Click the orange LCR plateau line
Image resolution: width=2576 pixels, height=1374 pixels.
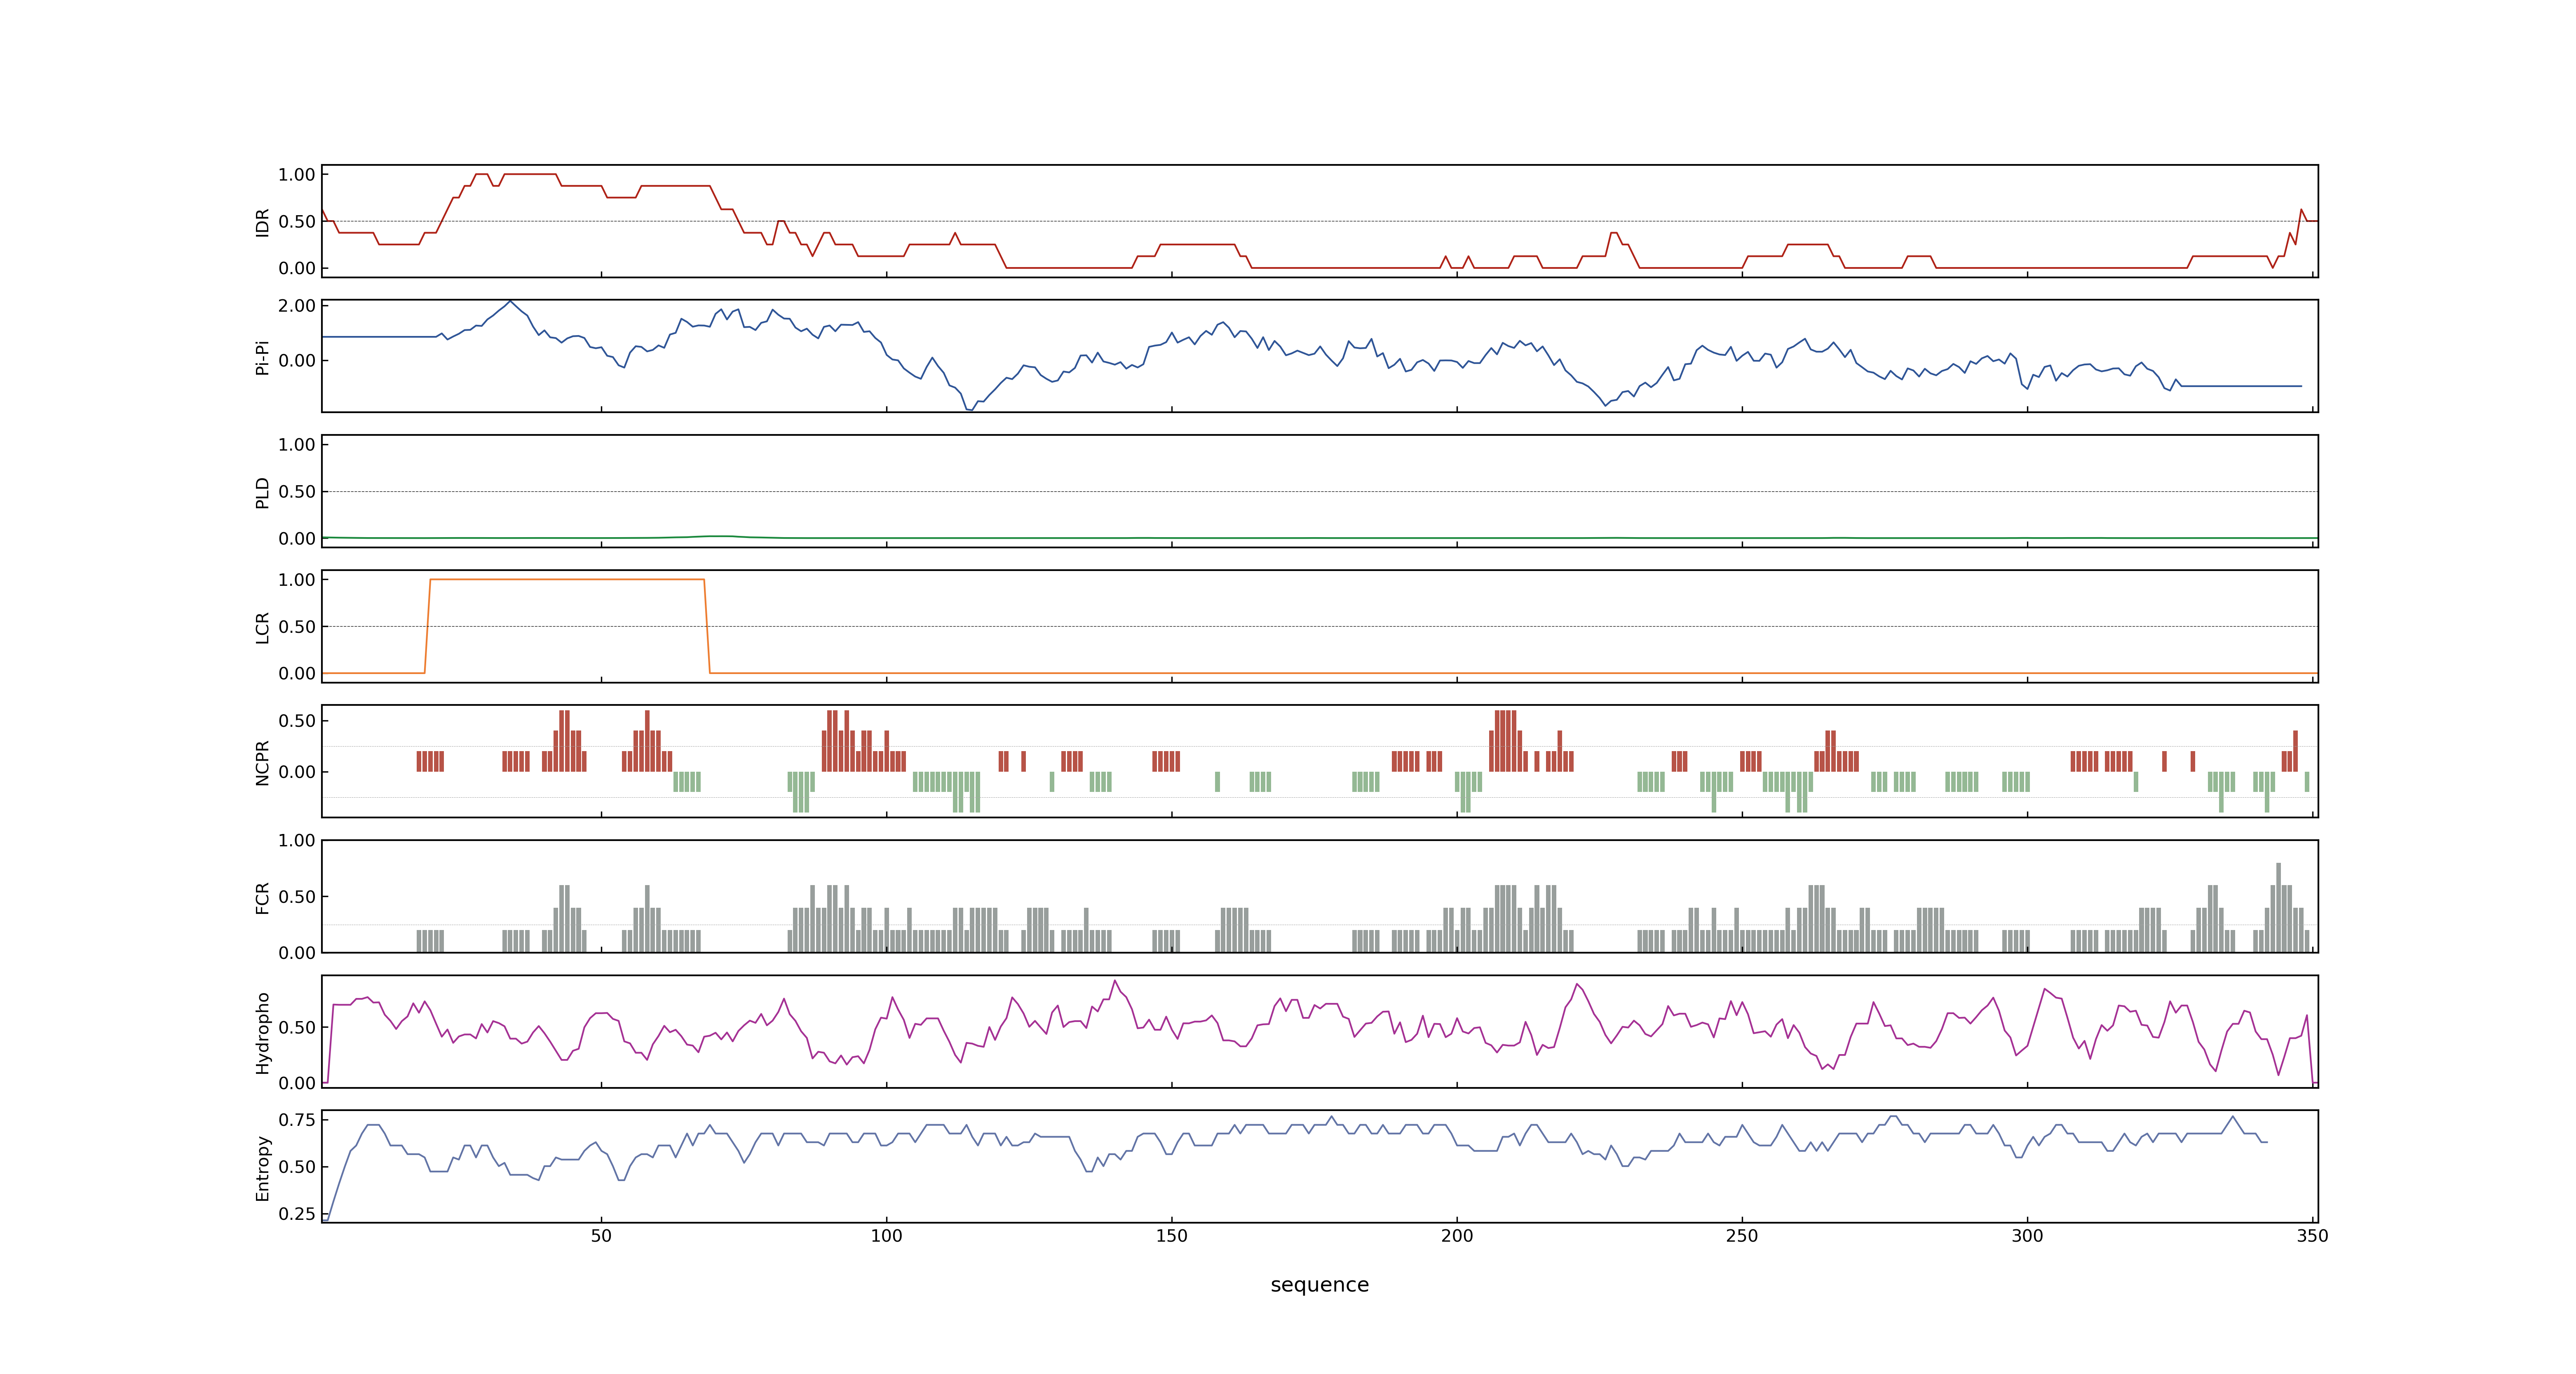(567, 579)
